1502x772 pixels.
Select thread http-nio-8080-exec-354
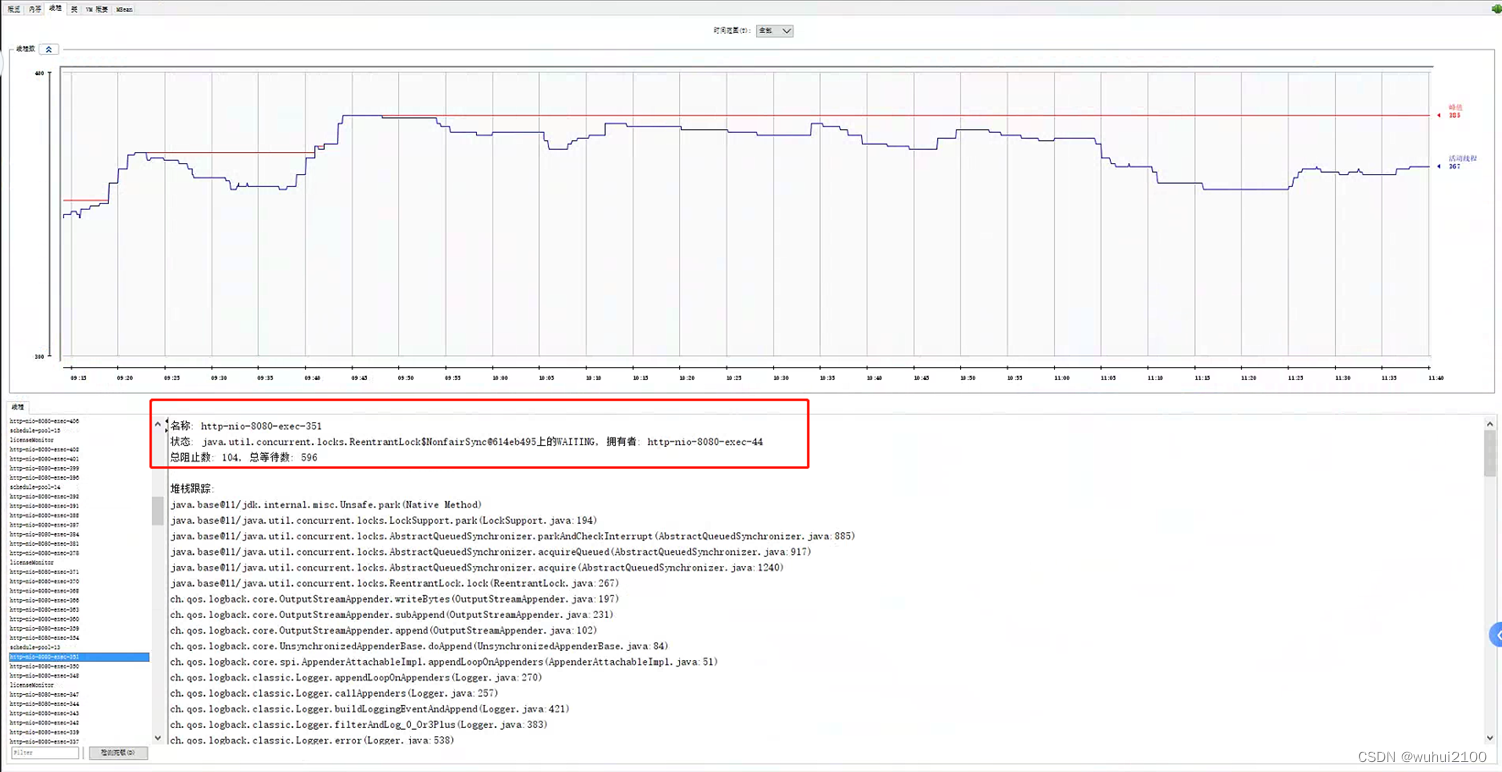[x=44, y=638]
